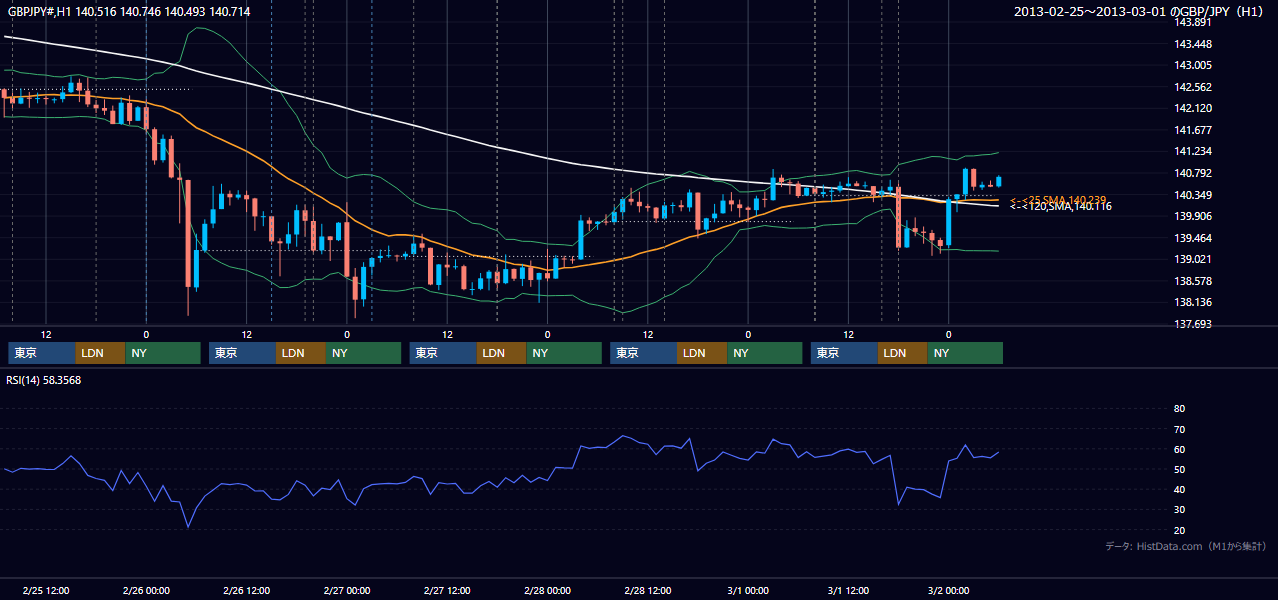Open the HistData.com data credit text
This screenshot has height=600, width=1278.
point(1186,546)
